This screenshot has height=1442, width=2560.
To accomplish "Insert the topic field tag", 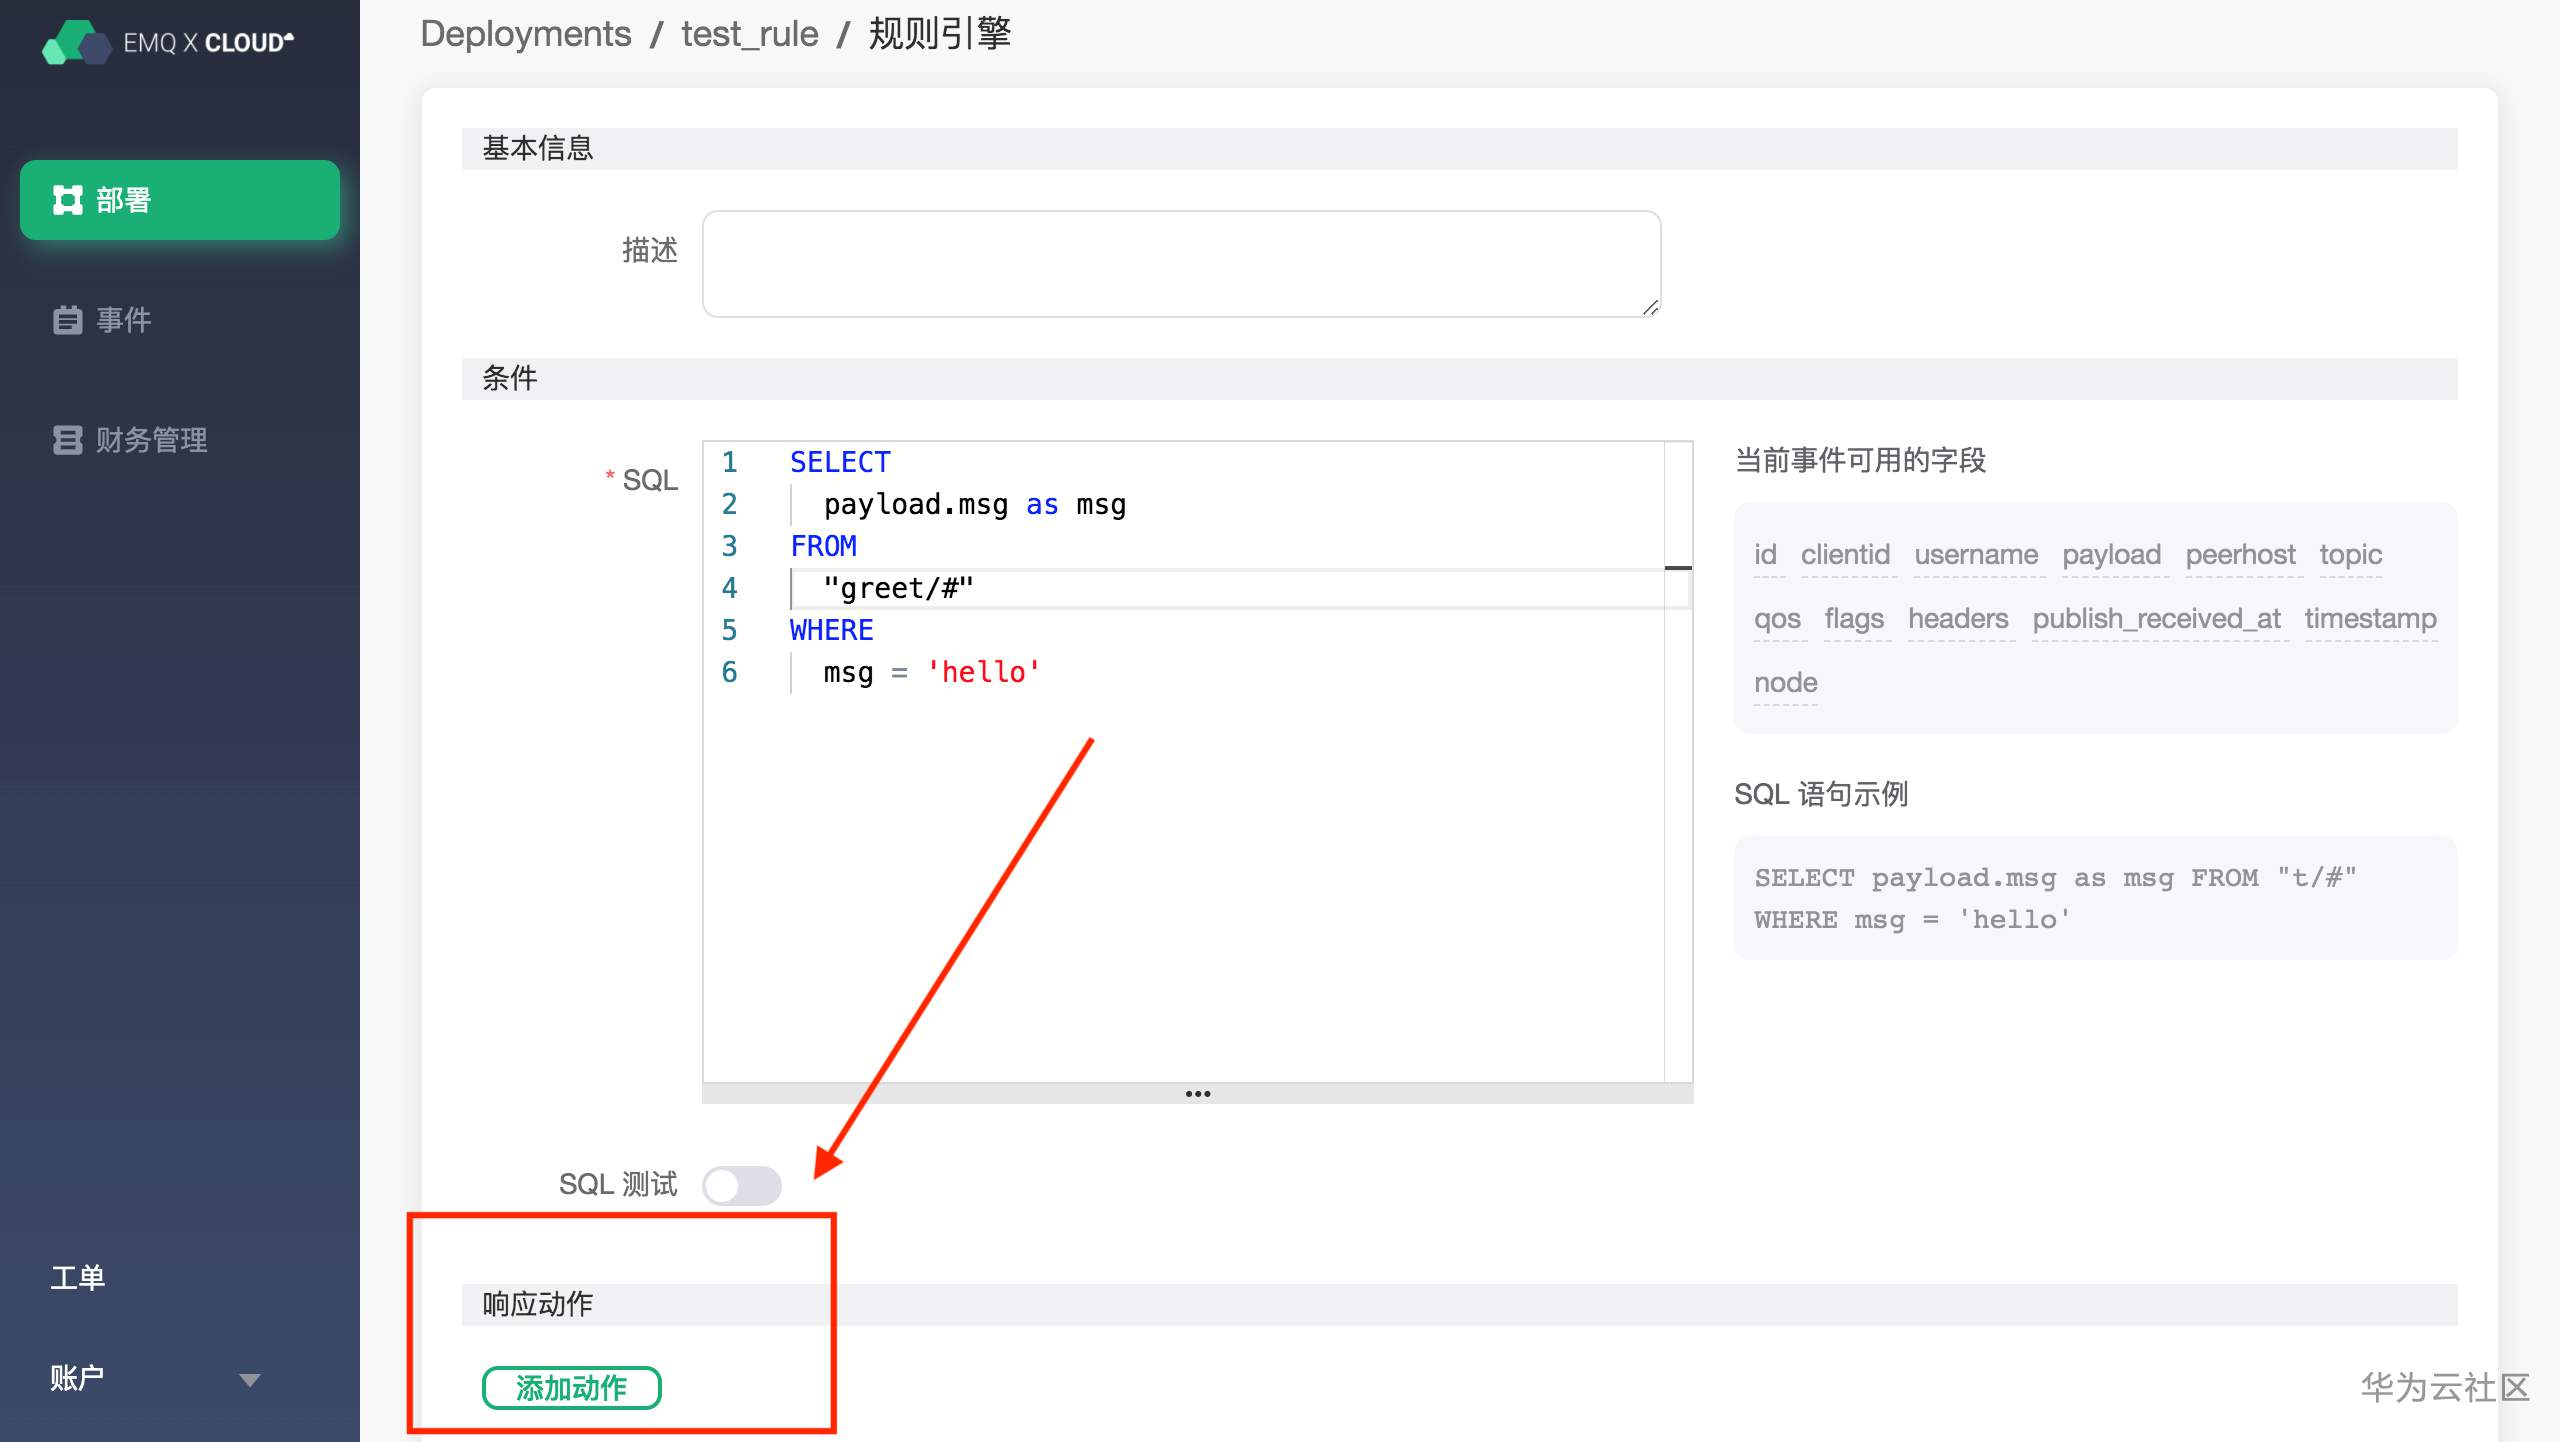I will pyautogui.click(x=2350, y=555).
